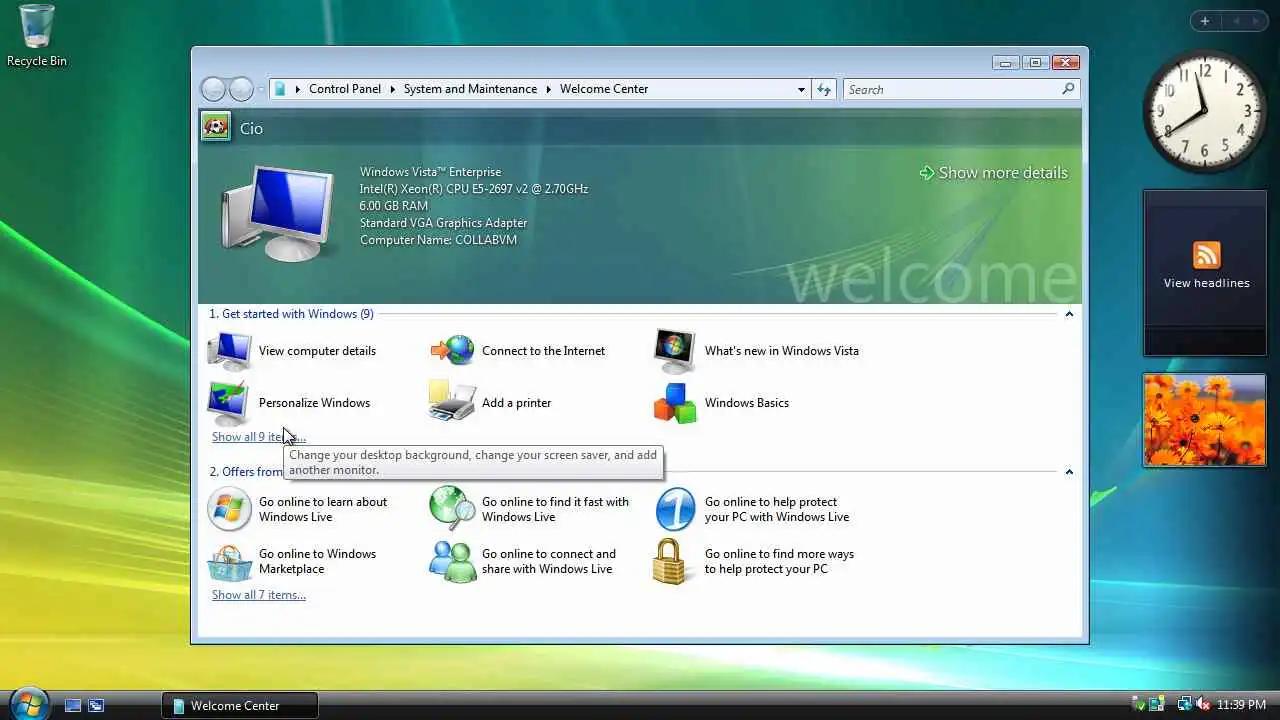Click the Windows Basics colored cubes icon
The height and width of the screenshot is (720, 1280).
click(x=675, y=403)
